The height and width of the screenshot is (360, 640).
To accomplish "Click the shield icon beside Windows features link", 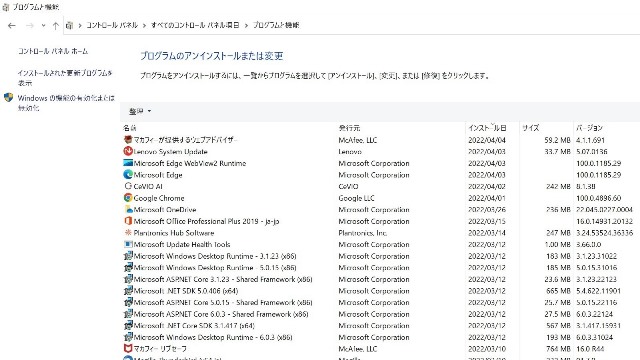I will 9,98.
